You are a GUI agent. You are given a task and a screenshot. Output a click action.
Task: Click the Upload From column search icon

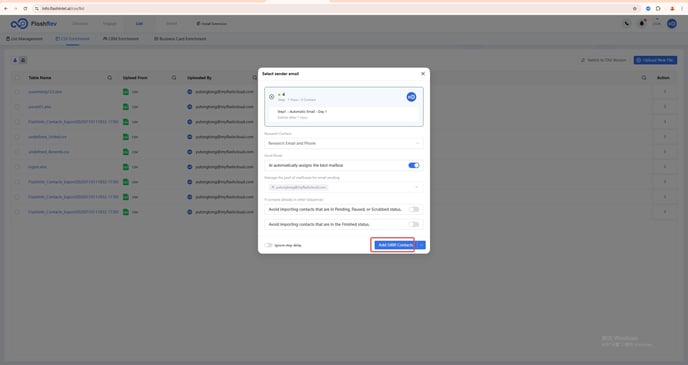coord(174,78)
